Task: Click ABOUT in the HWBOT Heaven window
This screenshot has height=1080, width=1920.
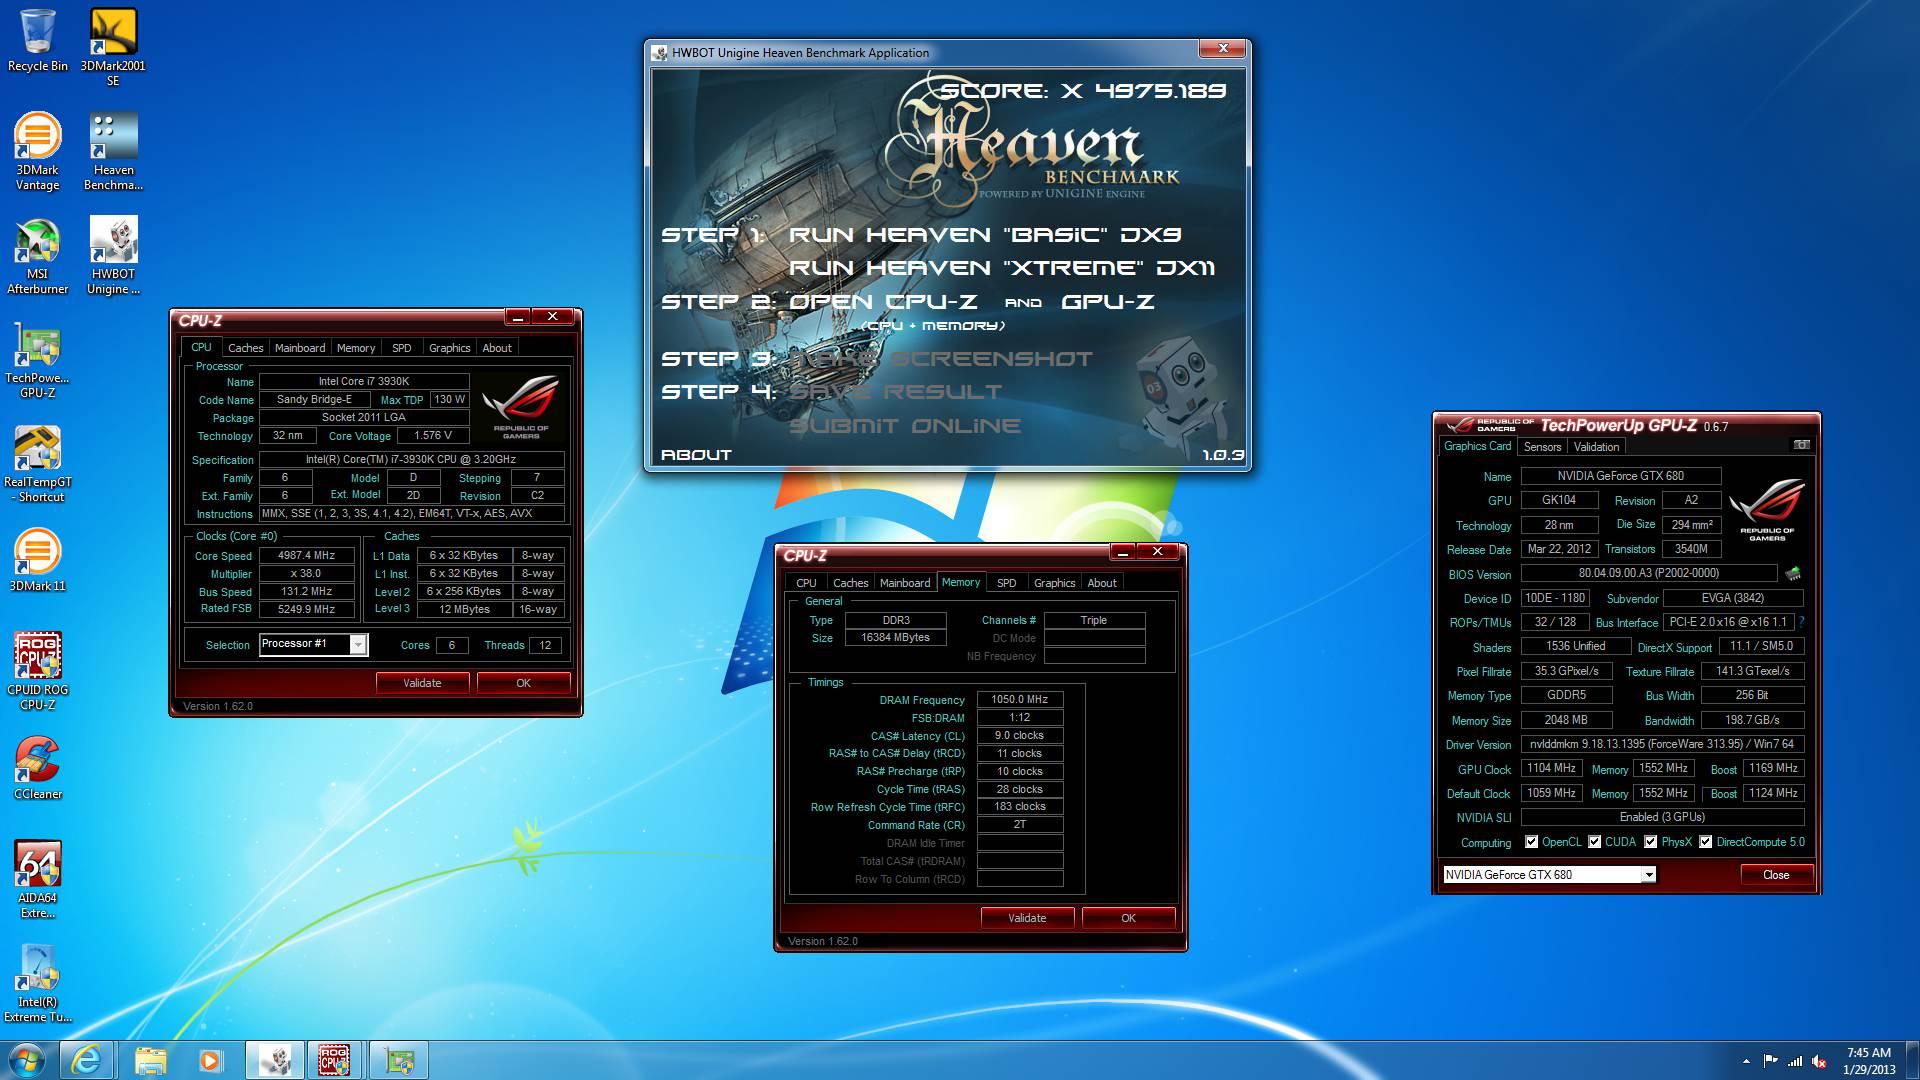Action: (696, 455)
